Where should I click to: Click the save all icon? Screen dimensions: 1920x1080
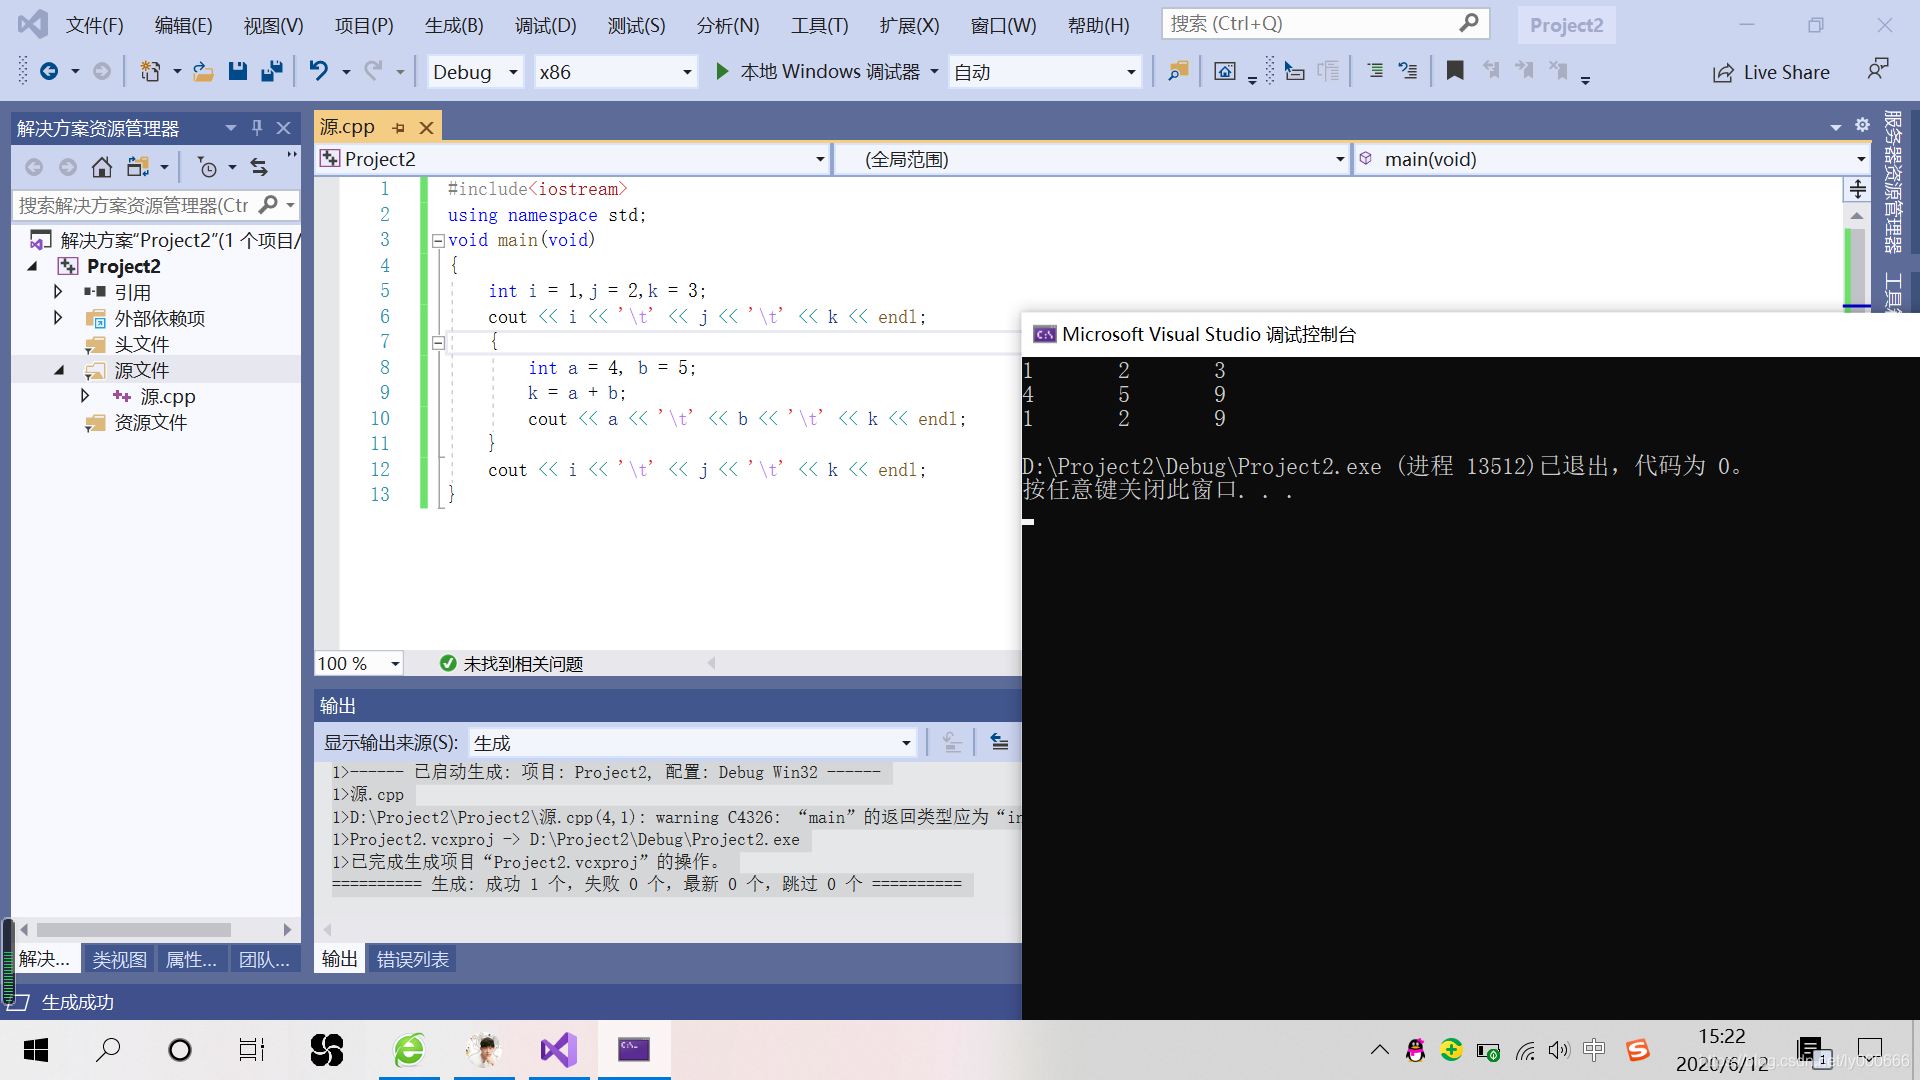point(271,71)
